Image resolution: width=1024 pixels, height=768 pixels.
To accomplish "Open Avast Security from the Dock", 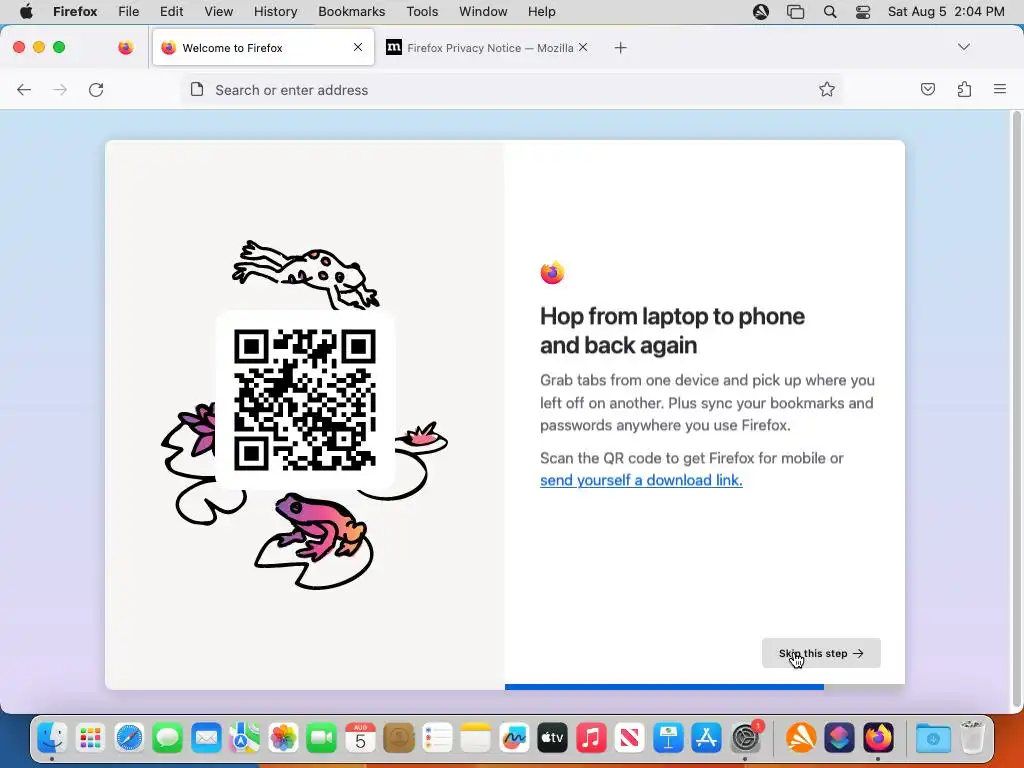I will point(801,738).
